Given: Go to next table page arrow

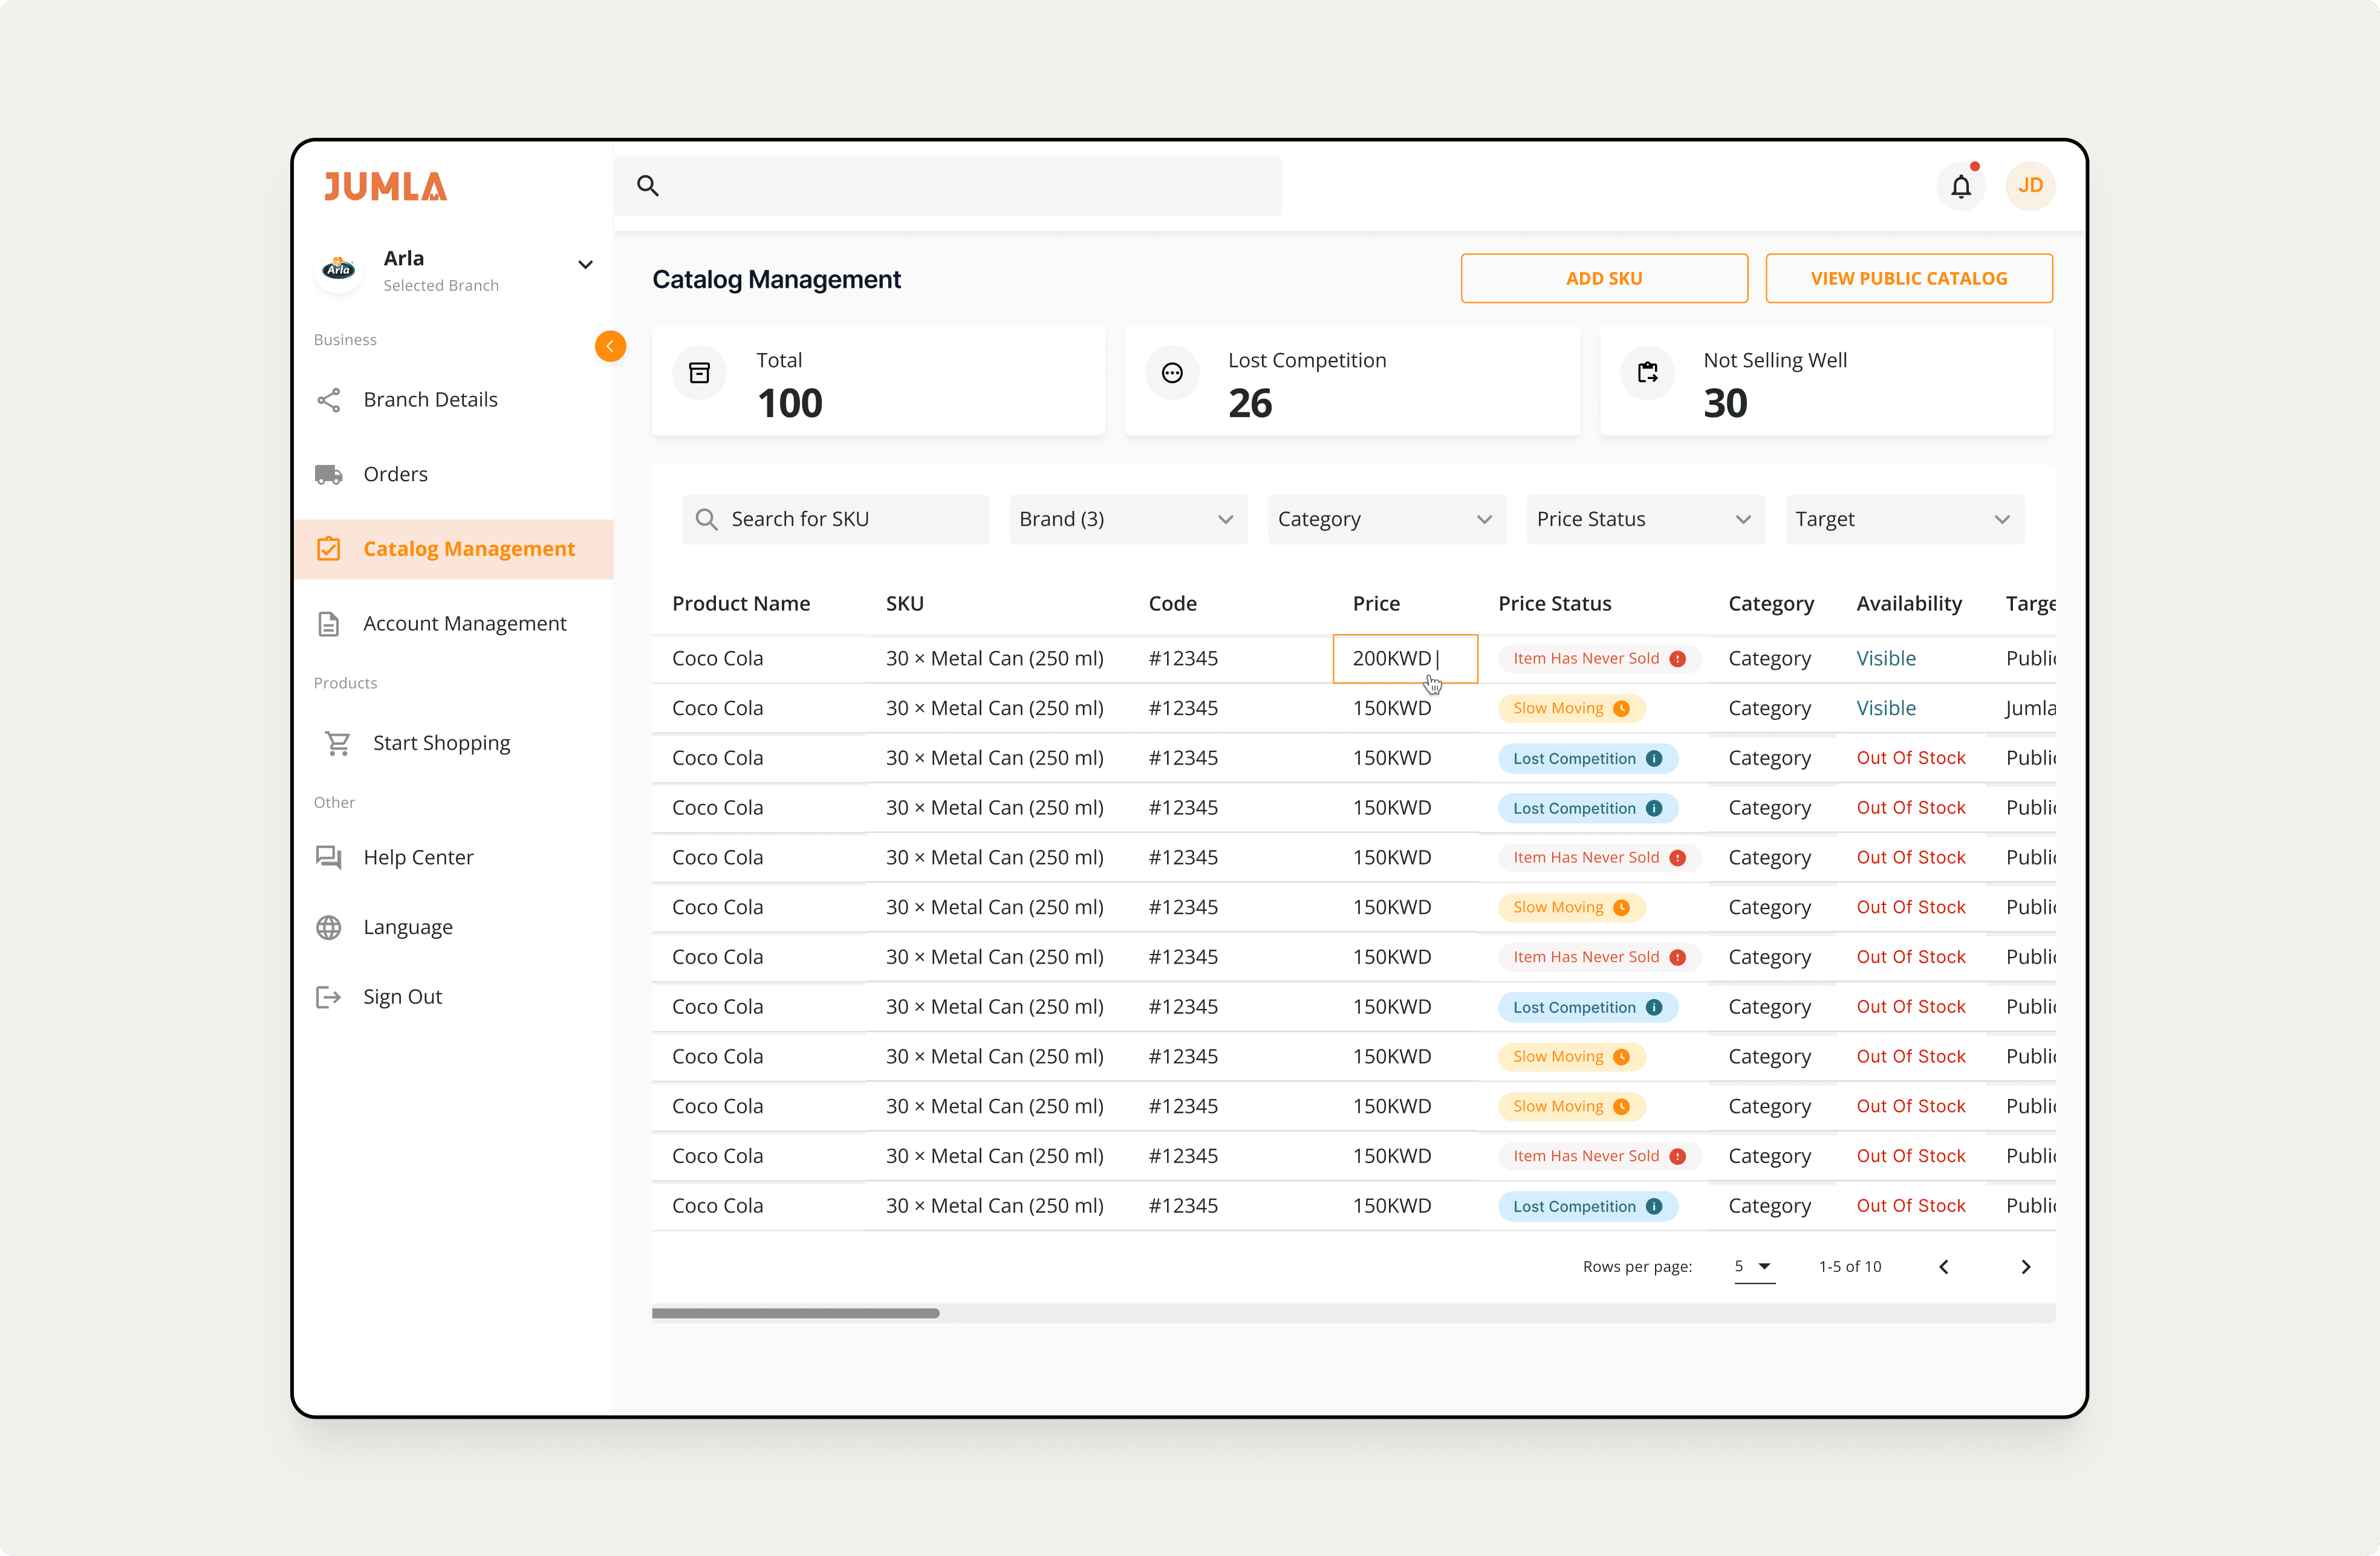Looking at the screenshot, I should tap(2025, 1267).
